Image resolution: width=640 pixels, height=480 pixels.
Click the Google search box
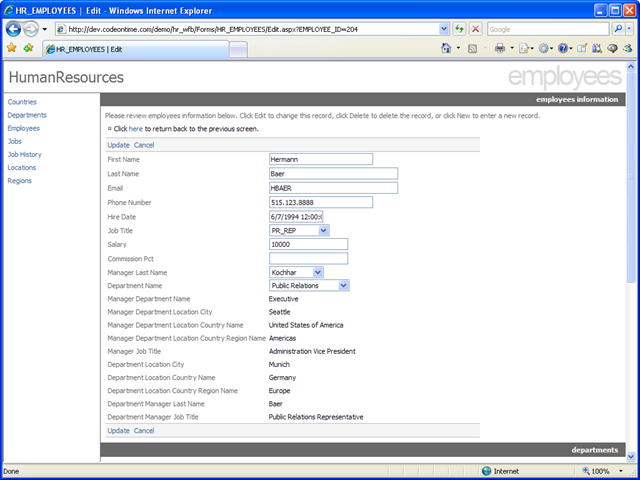548,29
